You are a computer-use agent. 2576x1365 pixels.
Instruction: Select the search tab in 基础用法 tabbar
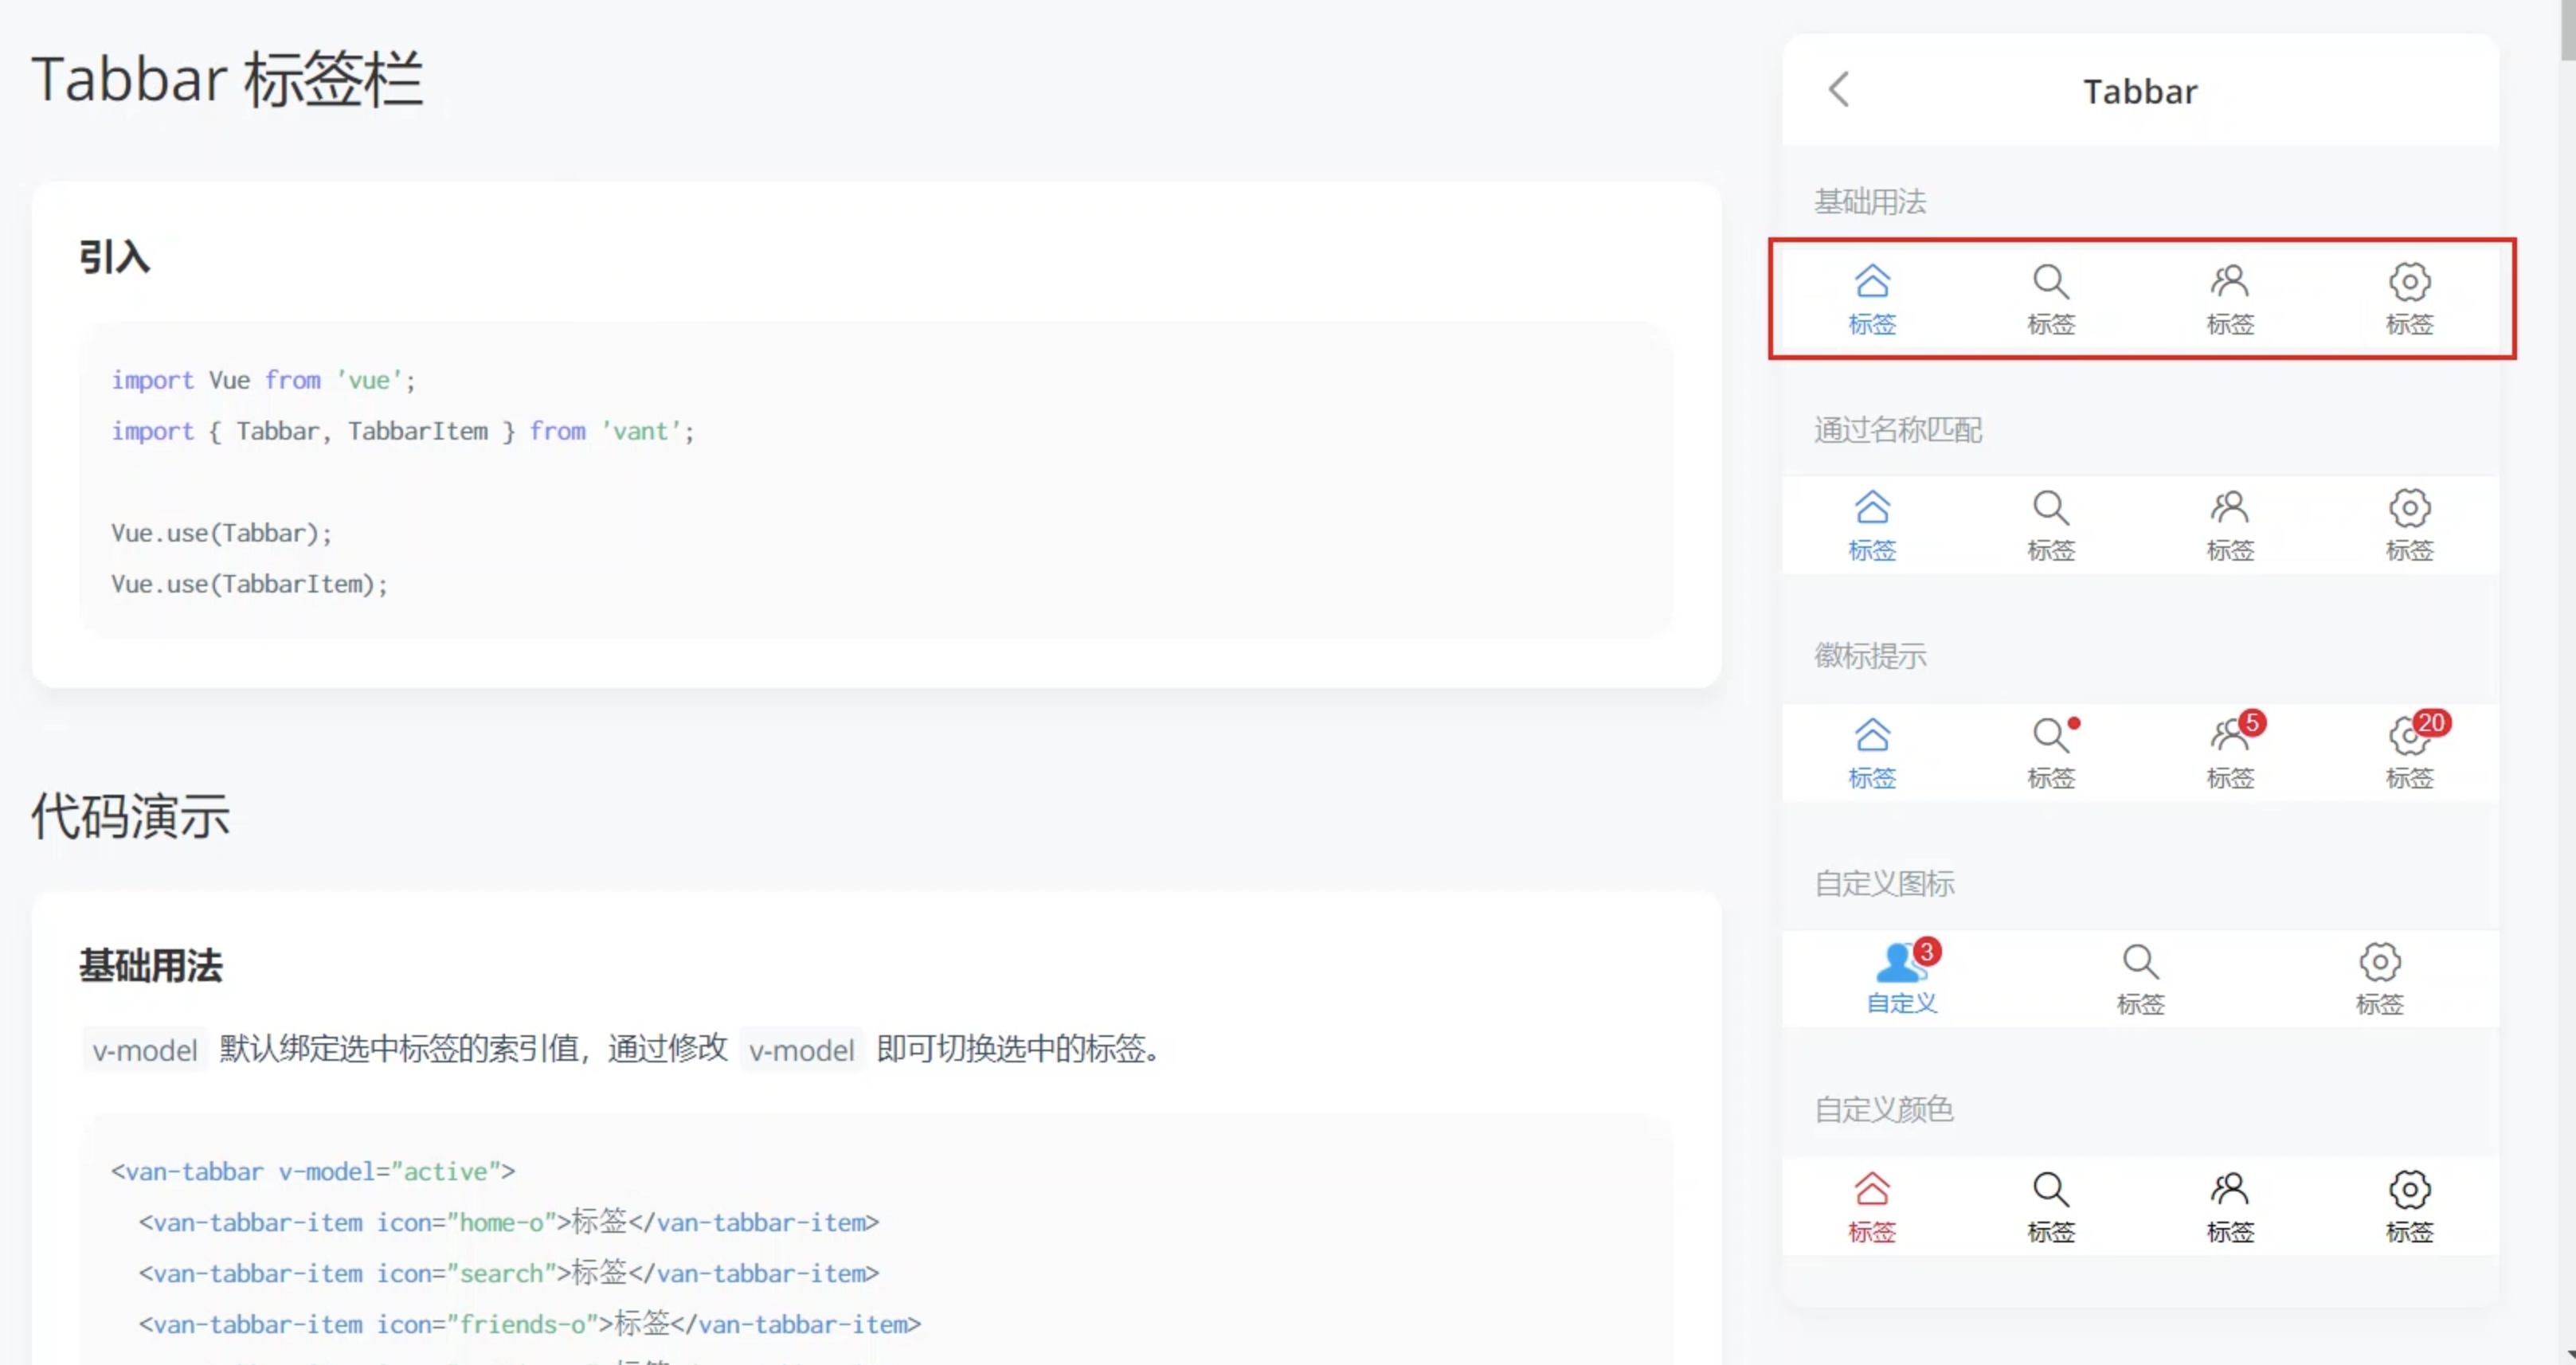point(2050,298)
